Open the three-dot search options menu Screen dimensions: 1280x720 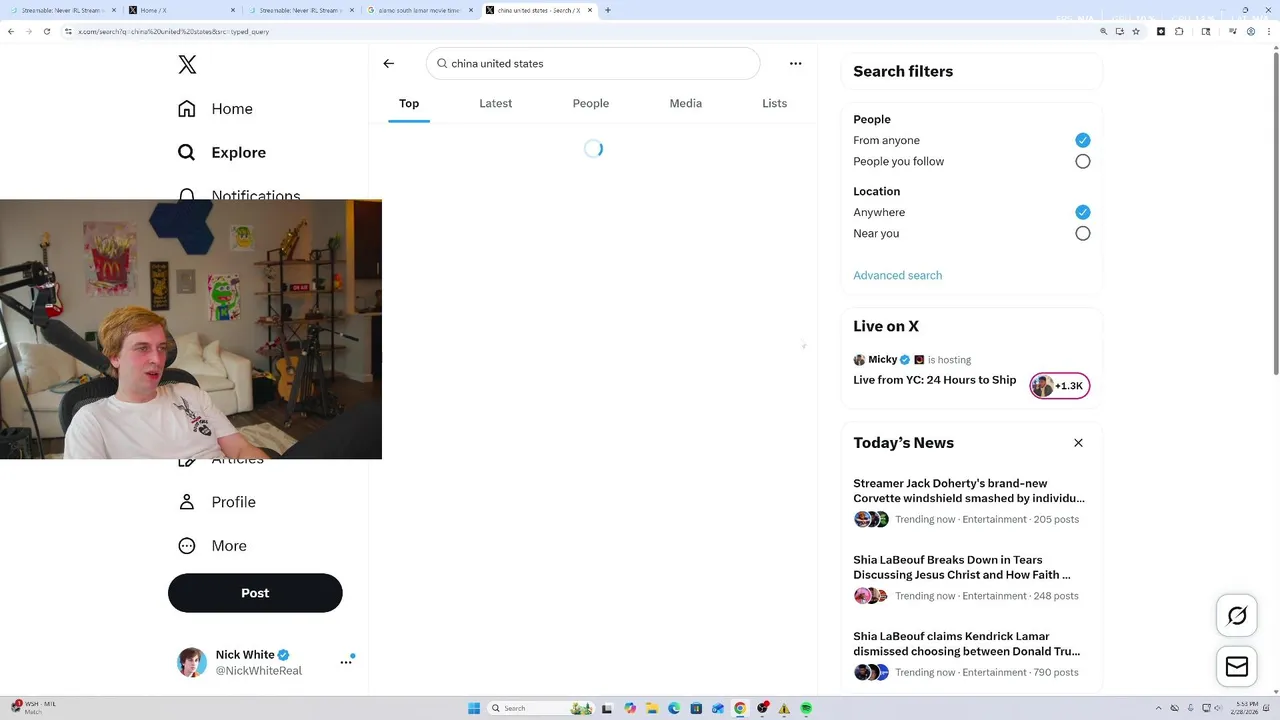796,63
